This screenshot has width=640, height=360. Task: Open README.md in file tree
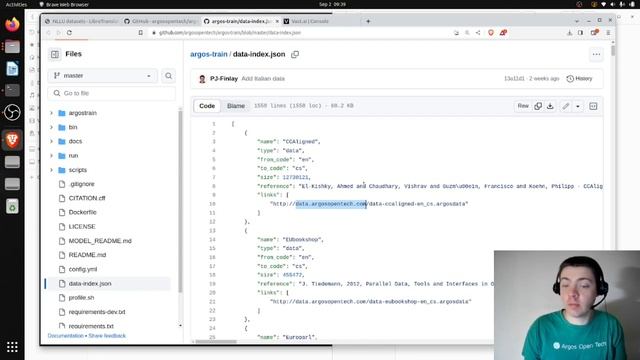click(87, 255)
